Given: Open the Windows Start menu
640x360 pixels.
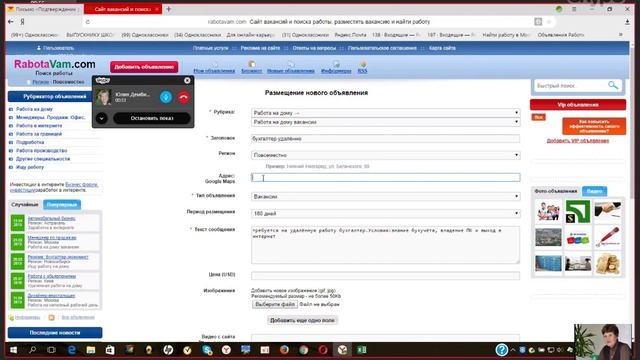Looking at the screenshot, I should coord(13,350).
